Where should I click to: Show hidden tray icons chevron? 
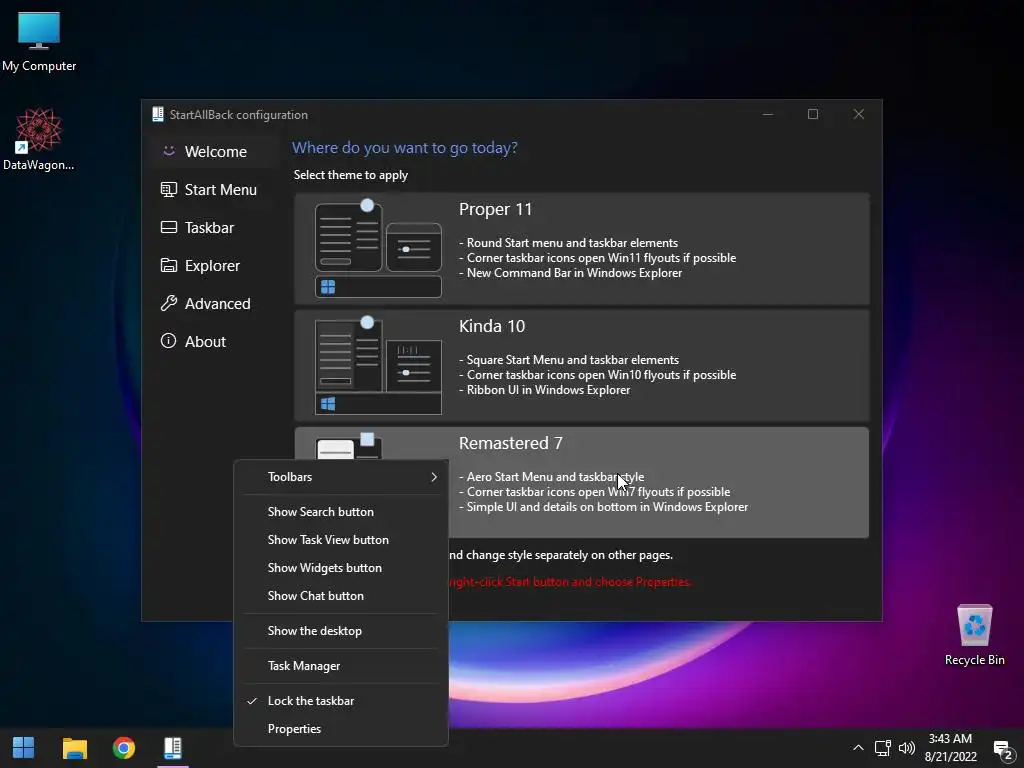tap(858, 748)
